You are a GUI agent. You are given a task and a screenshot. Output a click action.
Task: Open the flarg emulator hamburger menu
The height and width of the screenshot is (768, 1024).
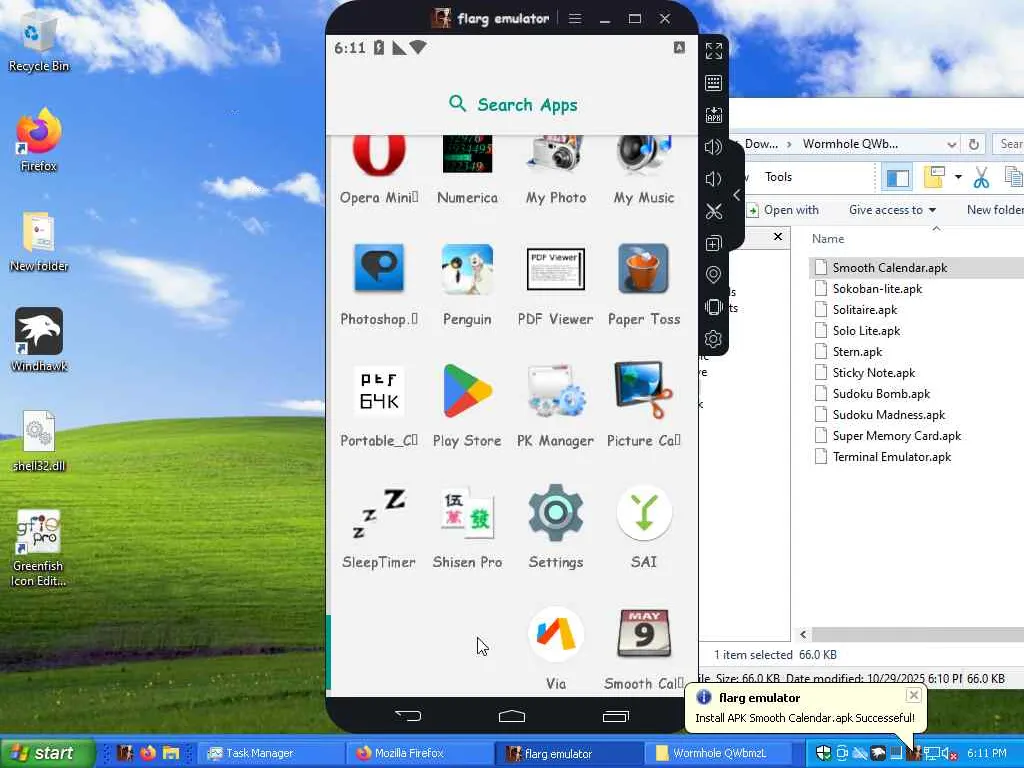click(x=575, y=18)
